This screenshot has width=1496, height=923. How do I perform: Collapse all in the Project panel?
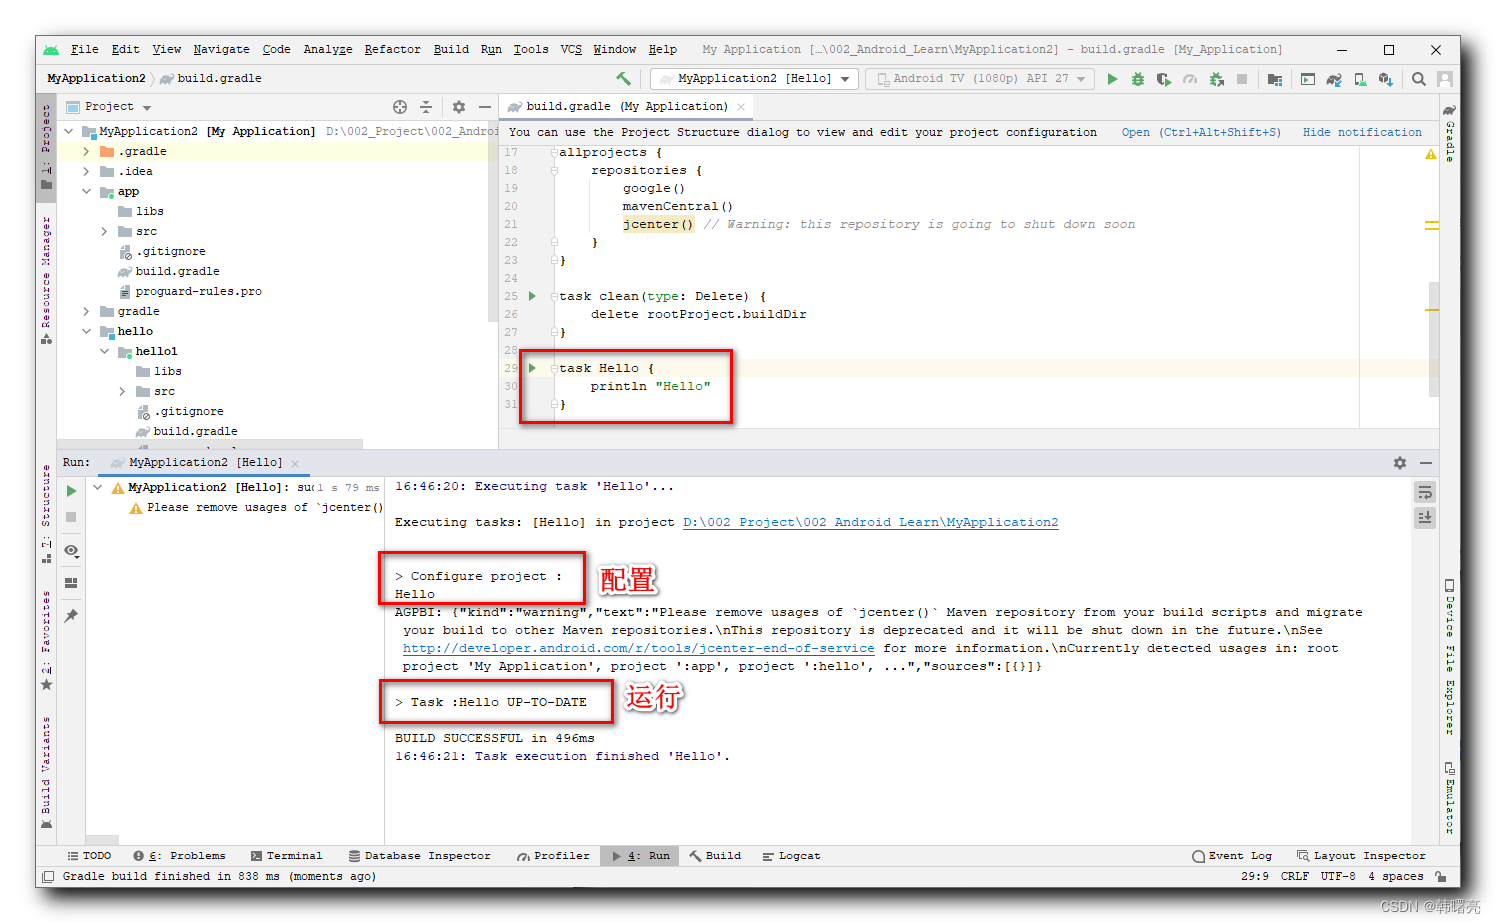pyautogui.click(x=426, y=107)
